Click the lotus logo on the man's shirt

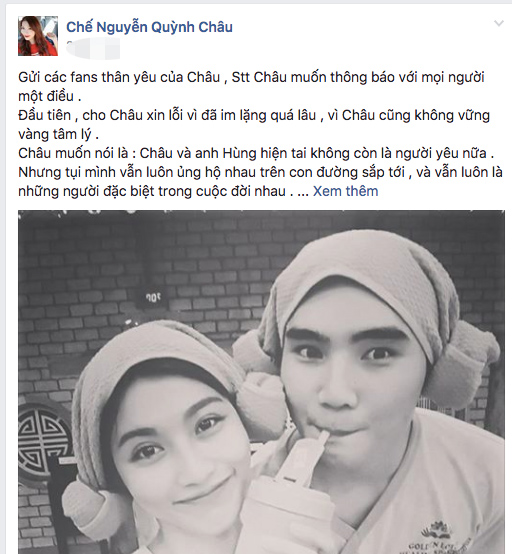[x=437, y=531]
